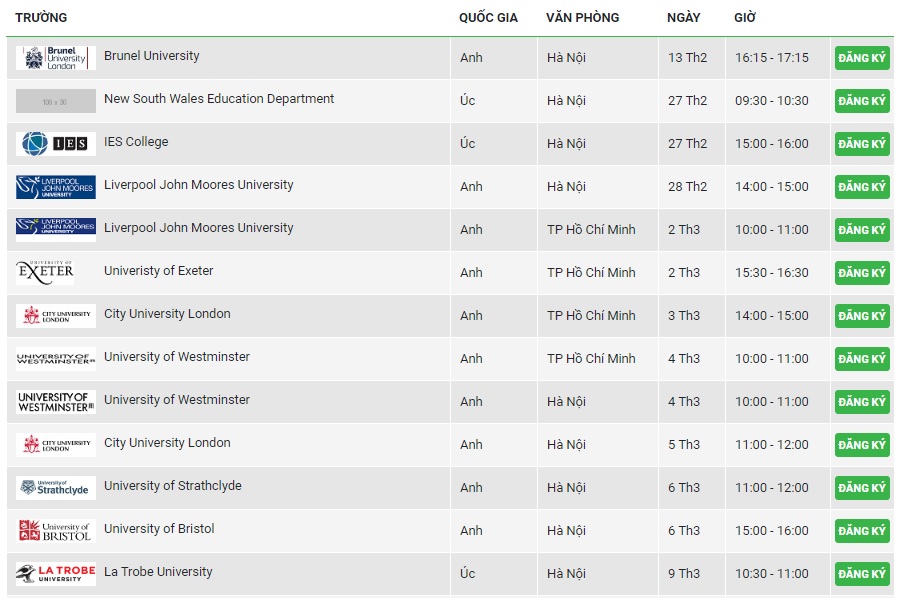Click Đăng Ký for IES College
This screenshot has width=902, height=603.
click(x=862, y=144)
